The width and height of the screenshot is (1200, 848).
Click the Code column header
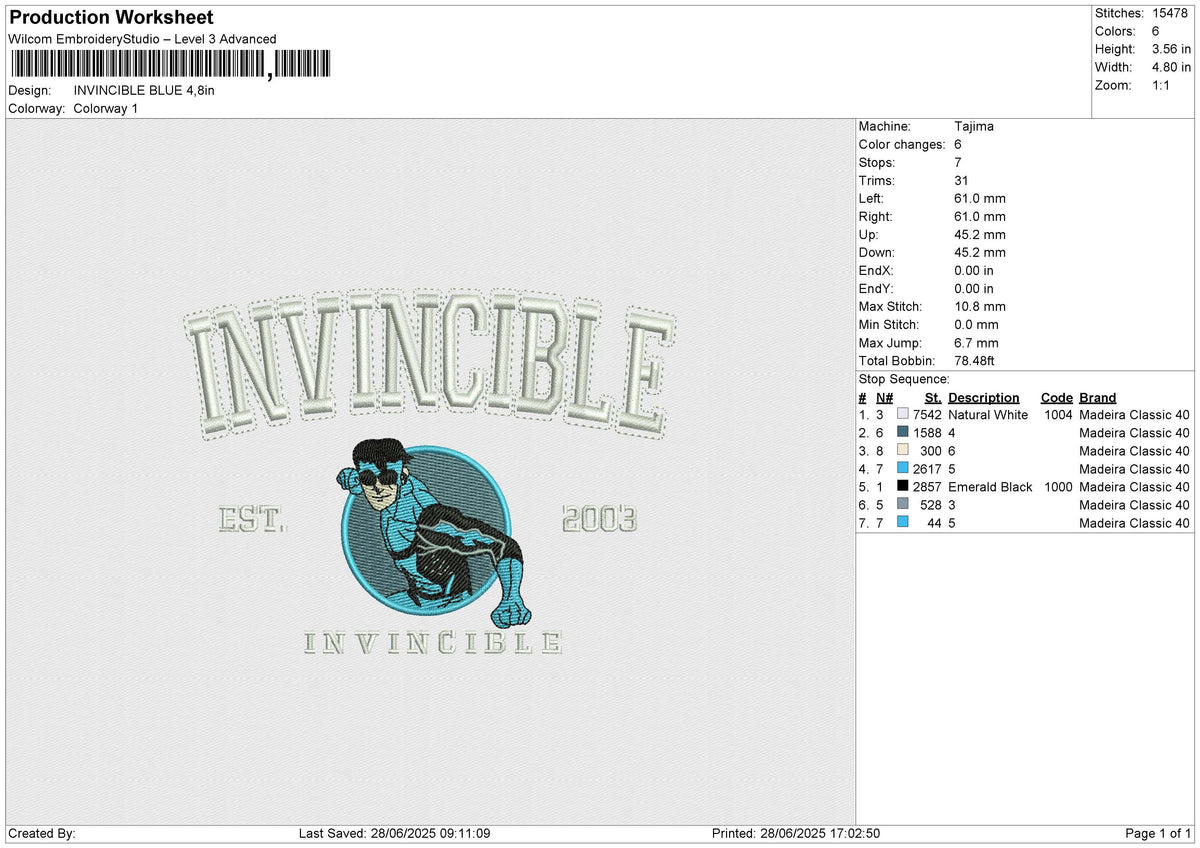click(x=1056, y=398)
